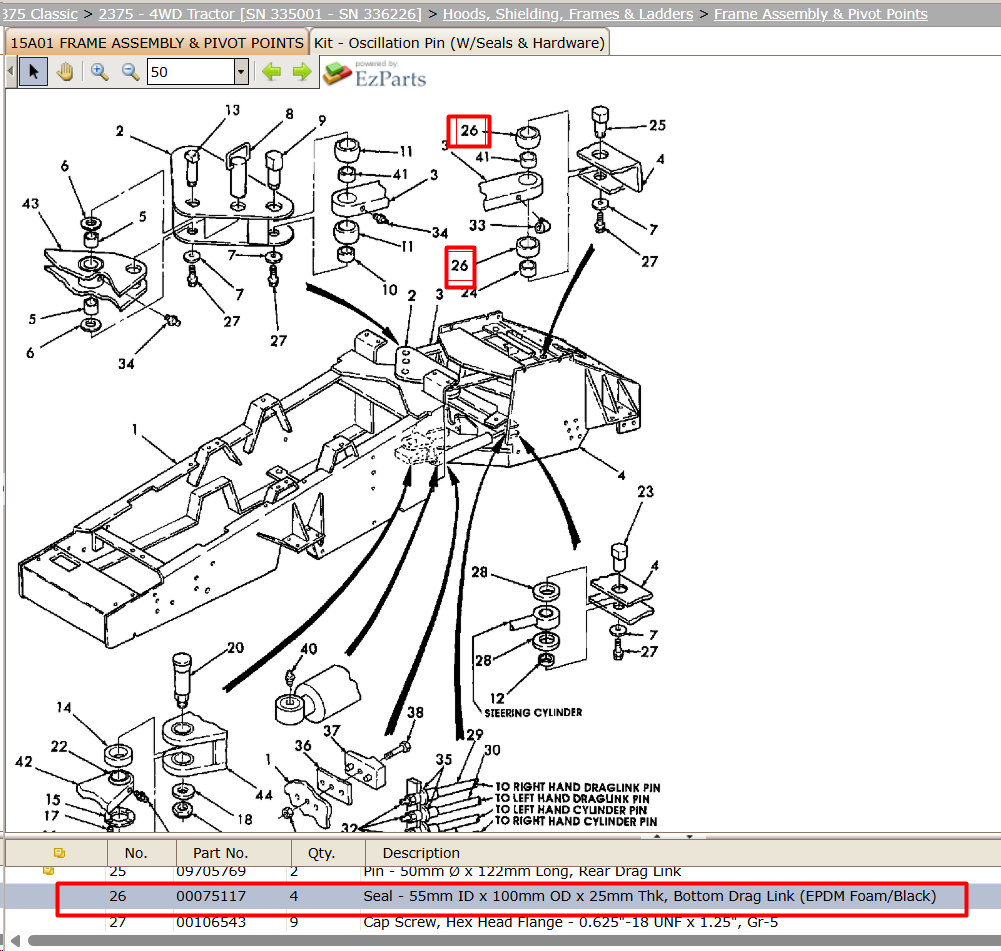Click callout number 13 in the diagram

coord(232,110)
